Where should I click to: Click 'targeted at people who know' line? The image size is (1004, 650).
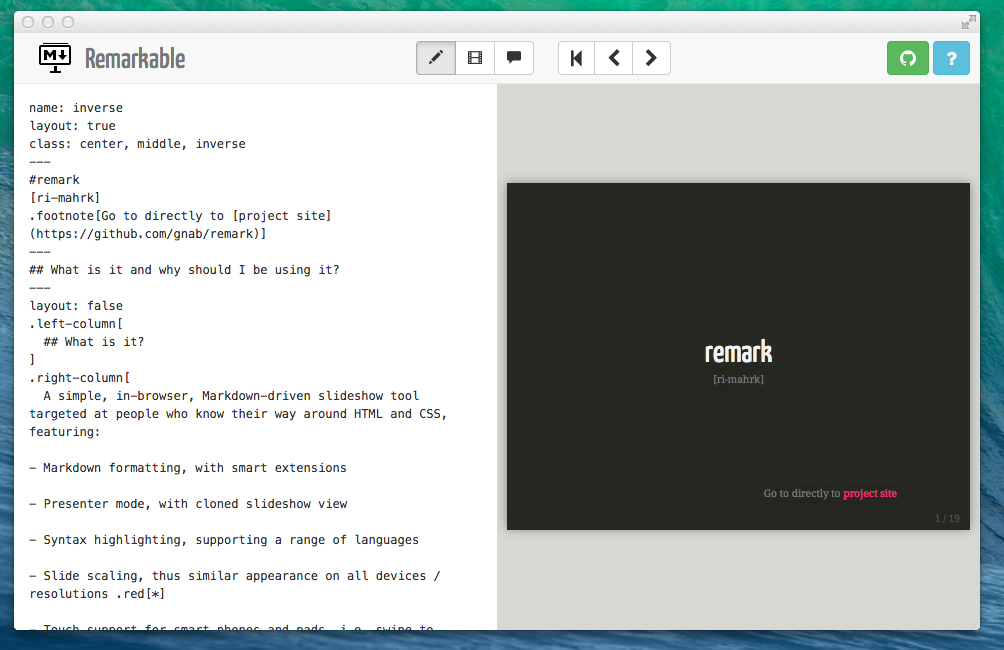(x=238, y=414)
